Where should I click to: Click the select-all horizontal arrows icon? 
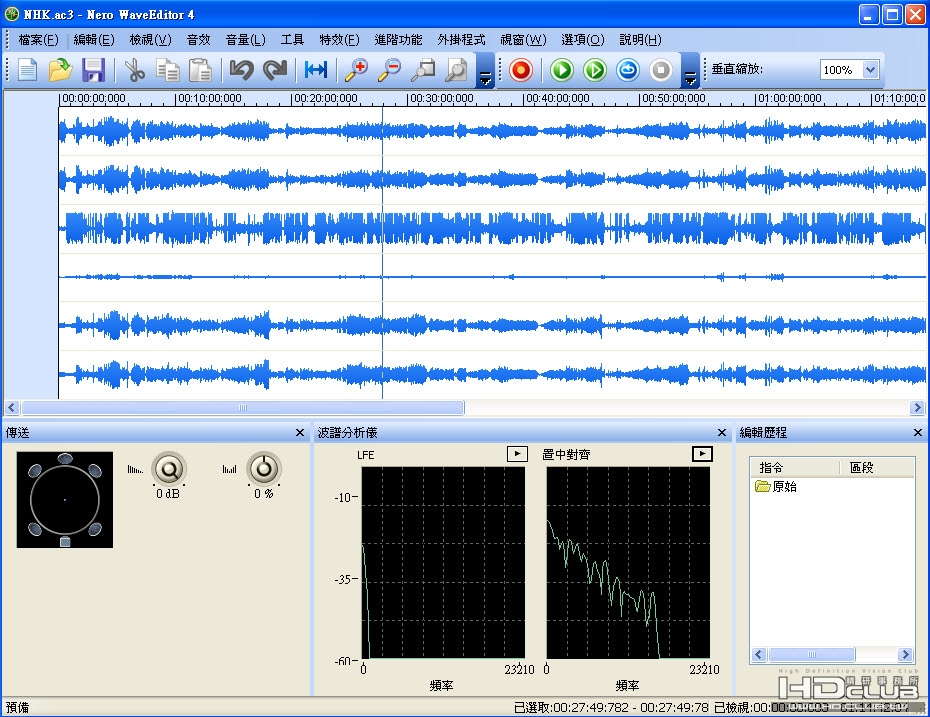(316, 70)
